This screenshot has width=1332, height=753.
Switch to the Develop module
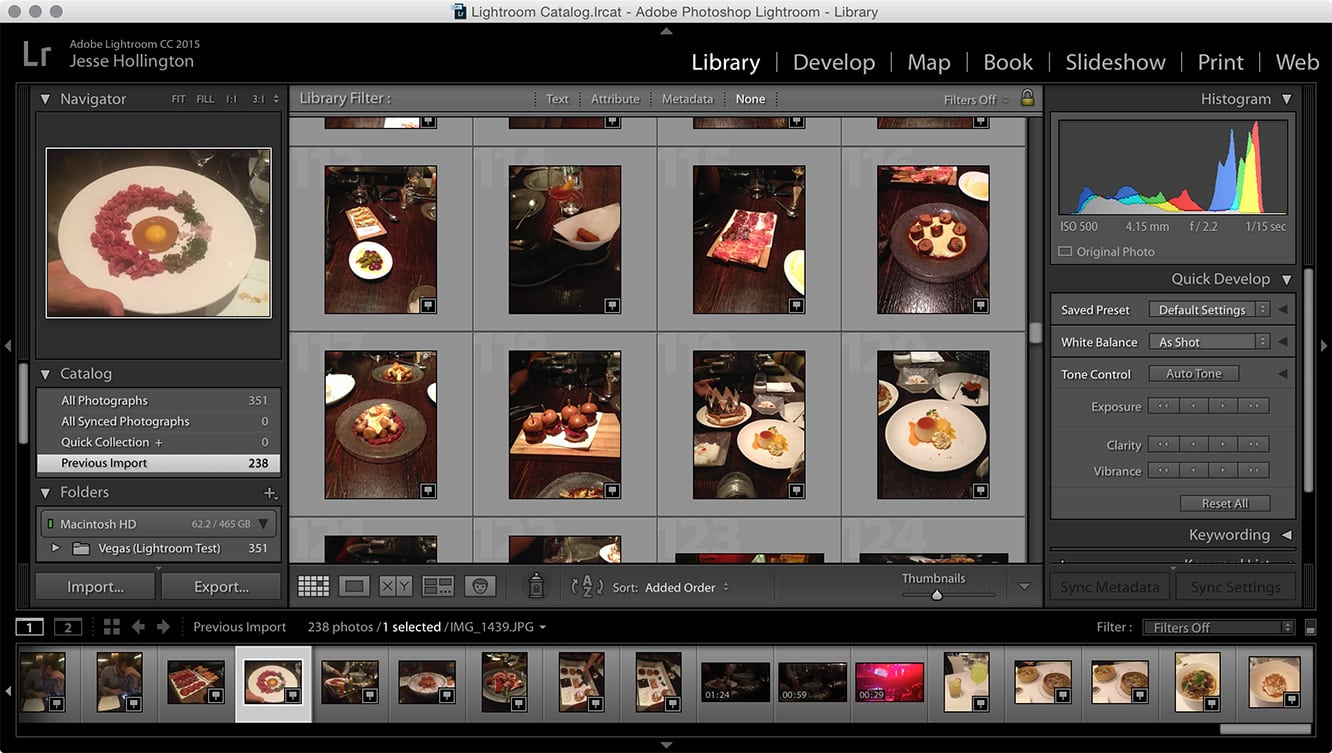click(x=833, y=62)
